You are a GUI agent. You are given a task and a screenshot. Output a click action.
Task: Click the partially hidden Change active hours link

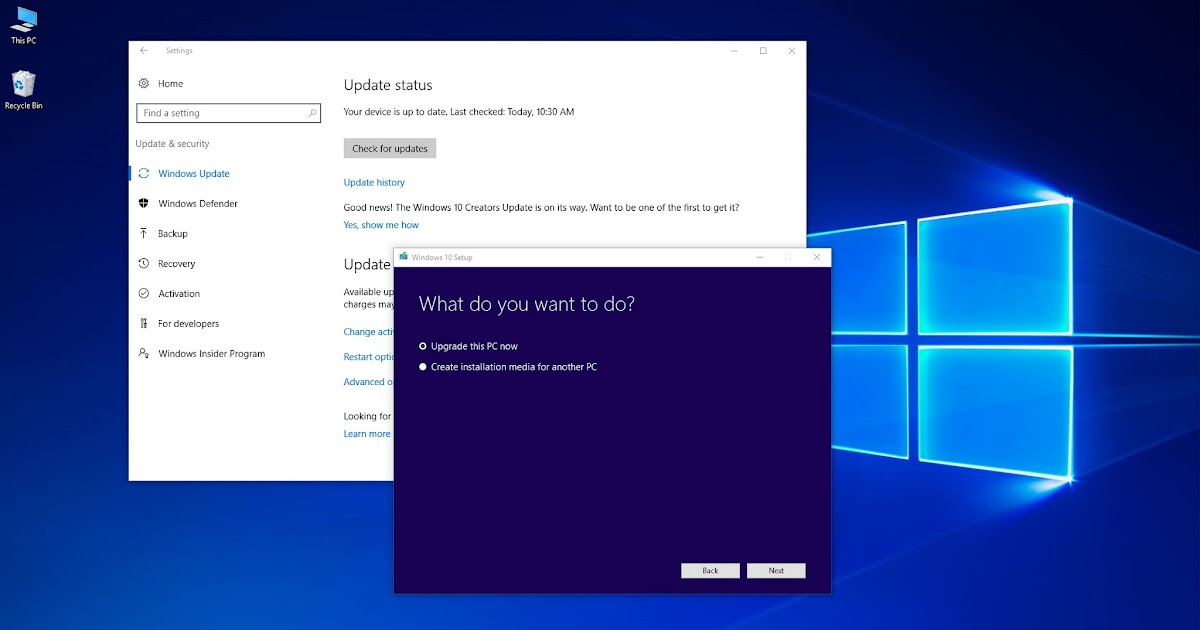click(368, 332)
